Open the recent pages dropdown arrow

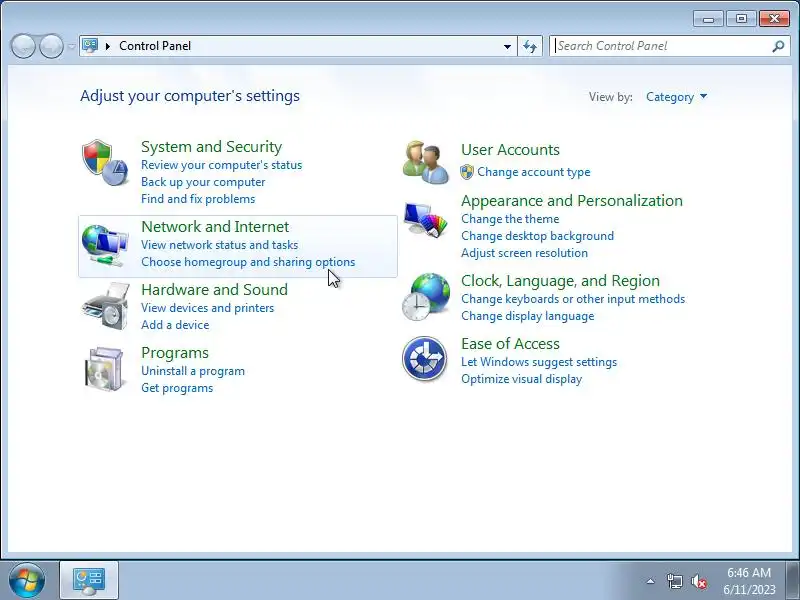71,46
